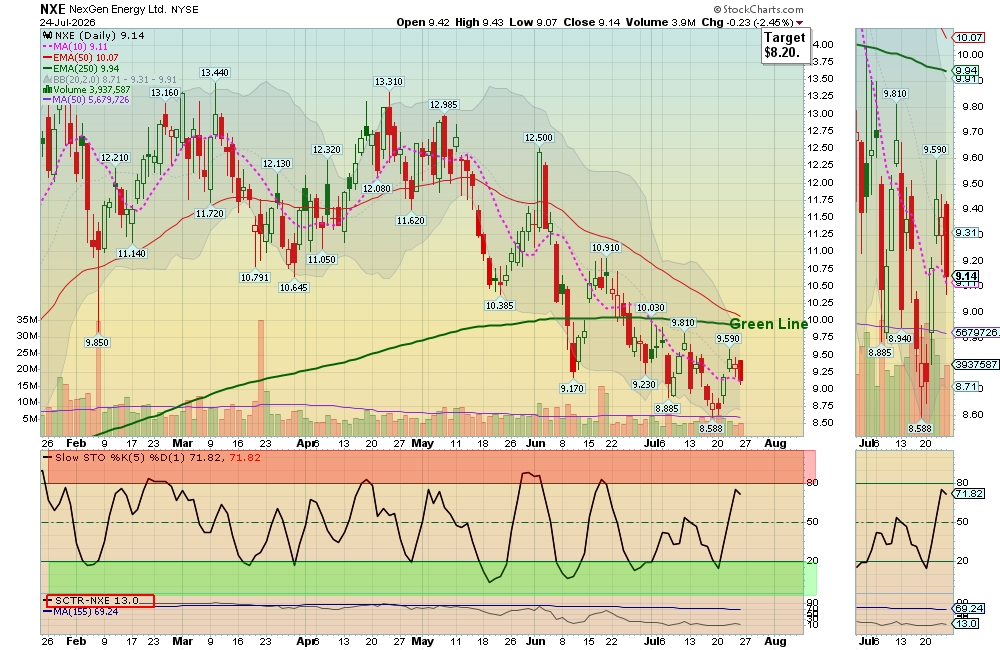Click the 69.24 SCTR average tag

(969, 609)
